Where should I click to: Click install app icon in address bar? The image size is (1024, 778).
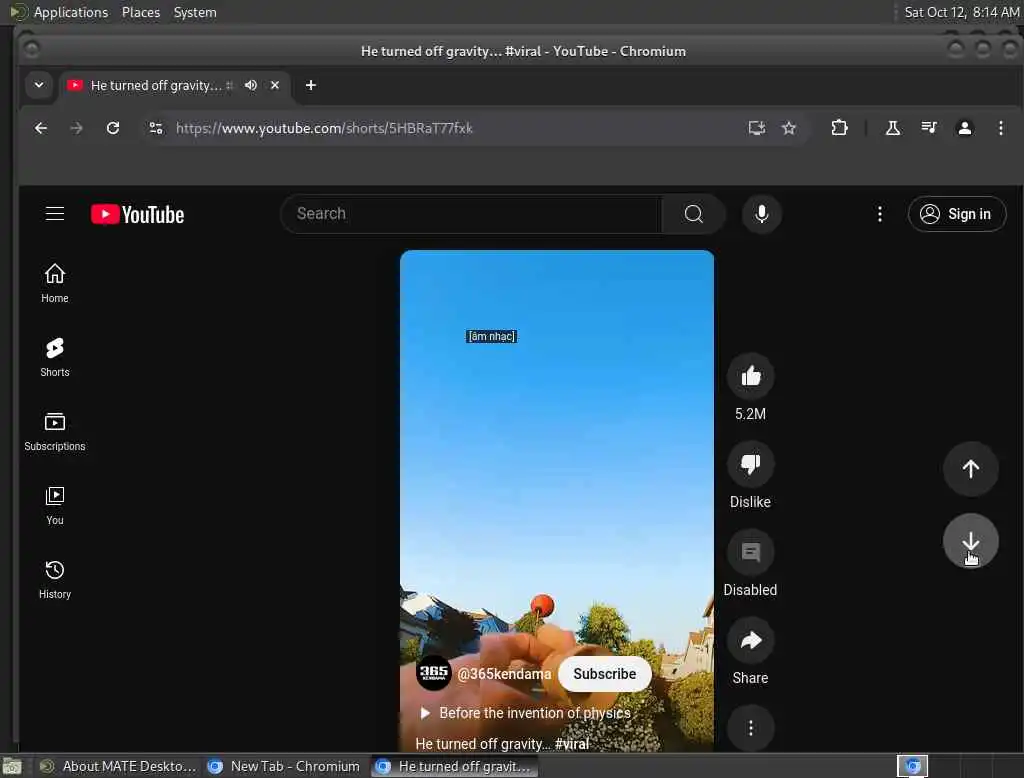(x=756, y=128)
